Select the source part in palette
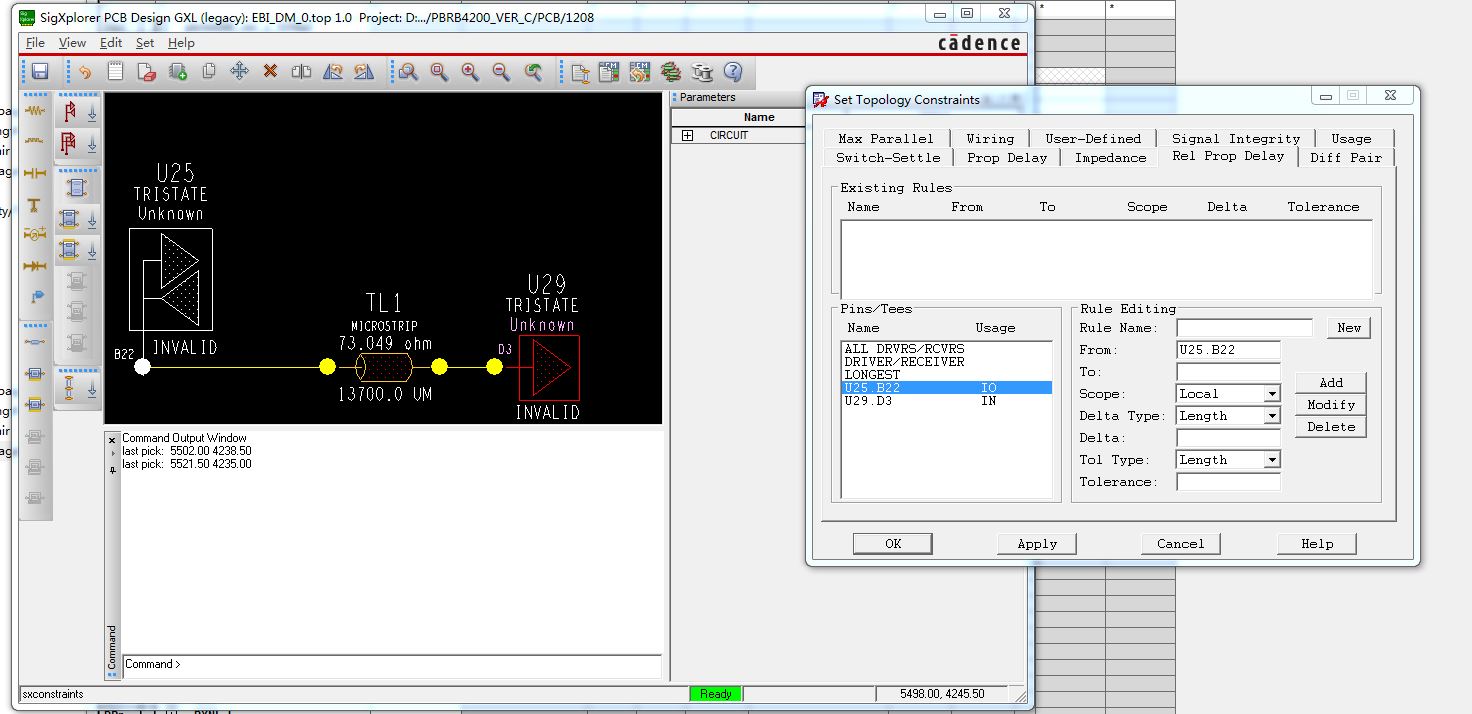Screen dimensions: 1472x714 click(35, 235)
